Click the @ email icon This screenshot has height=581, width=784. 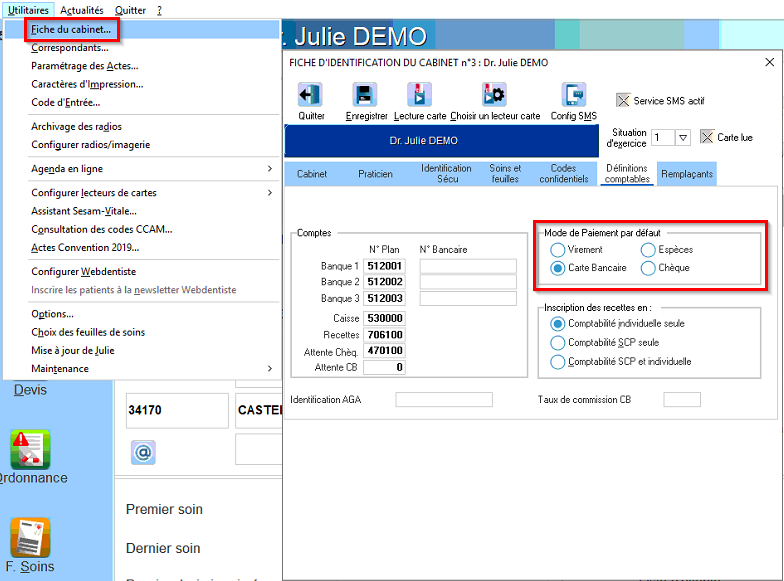point(144,452)
